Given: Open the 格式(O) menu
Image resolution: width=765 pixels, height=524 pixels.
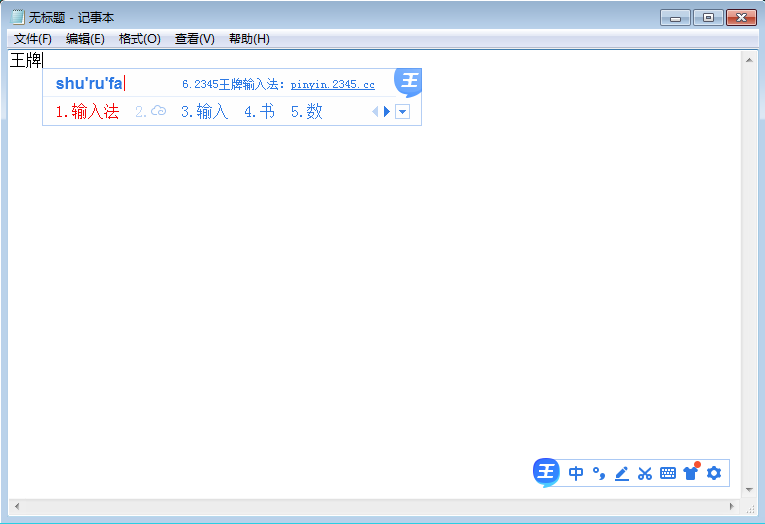Looking at the screenshot, I should tap(139, 39).
